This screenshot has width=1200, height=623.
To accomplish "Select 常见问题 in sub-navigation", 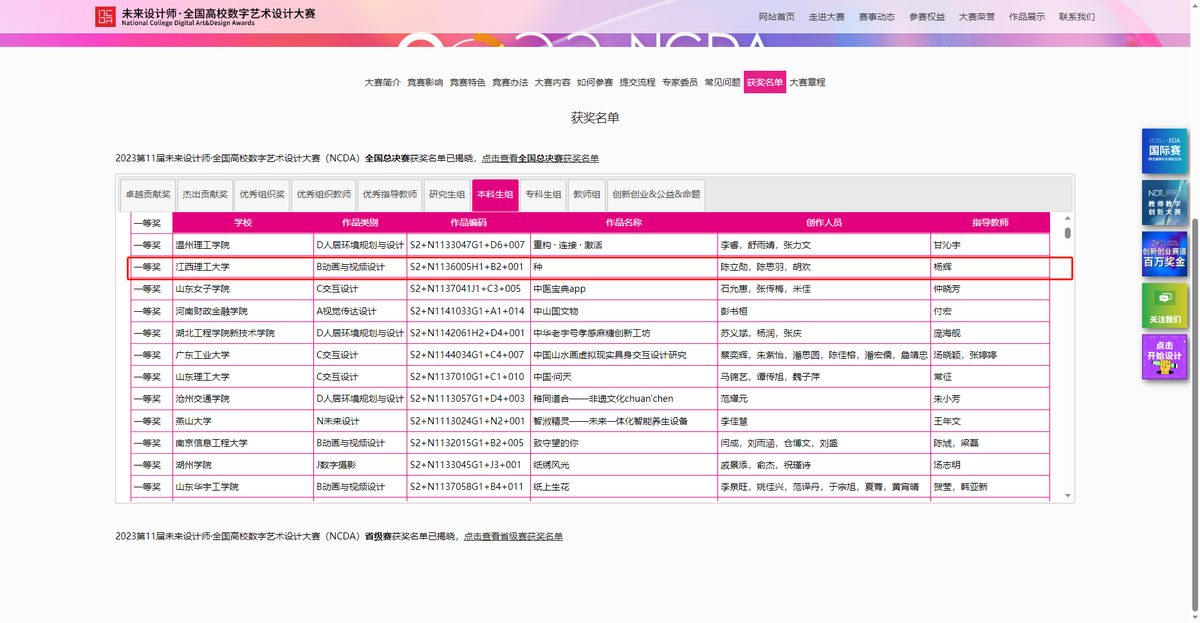I will 723,82.
